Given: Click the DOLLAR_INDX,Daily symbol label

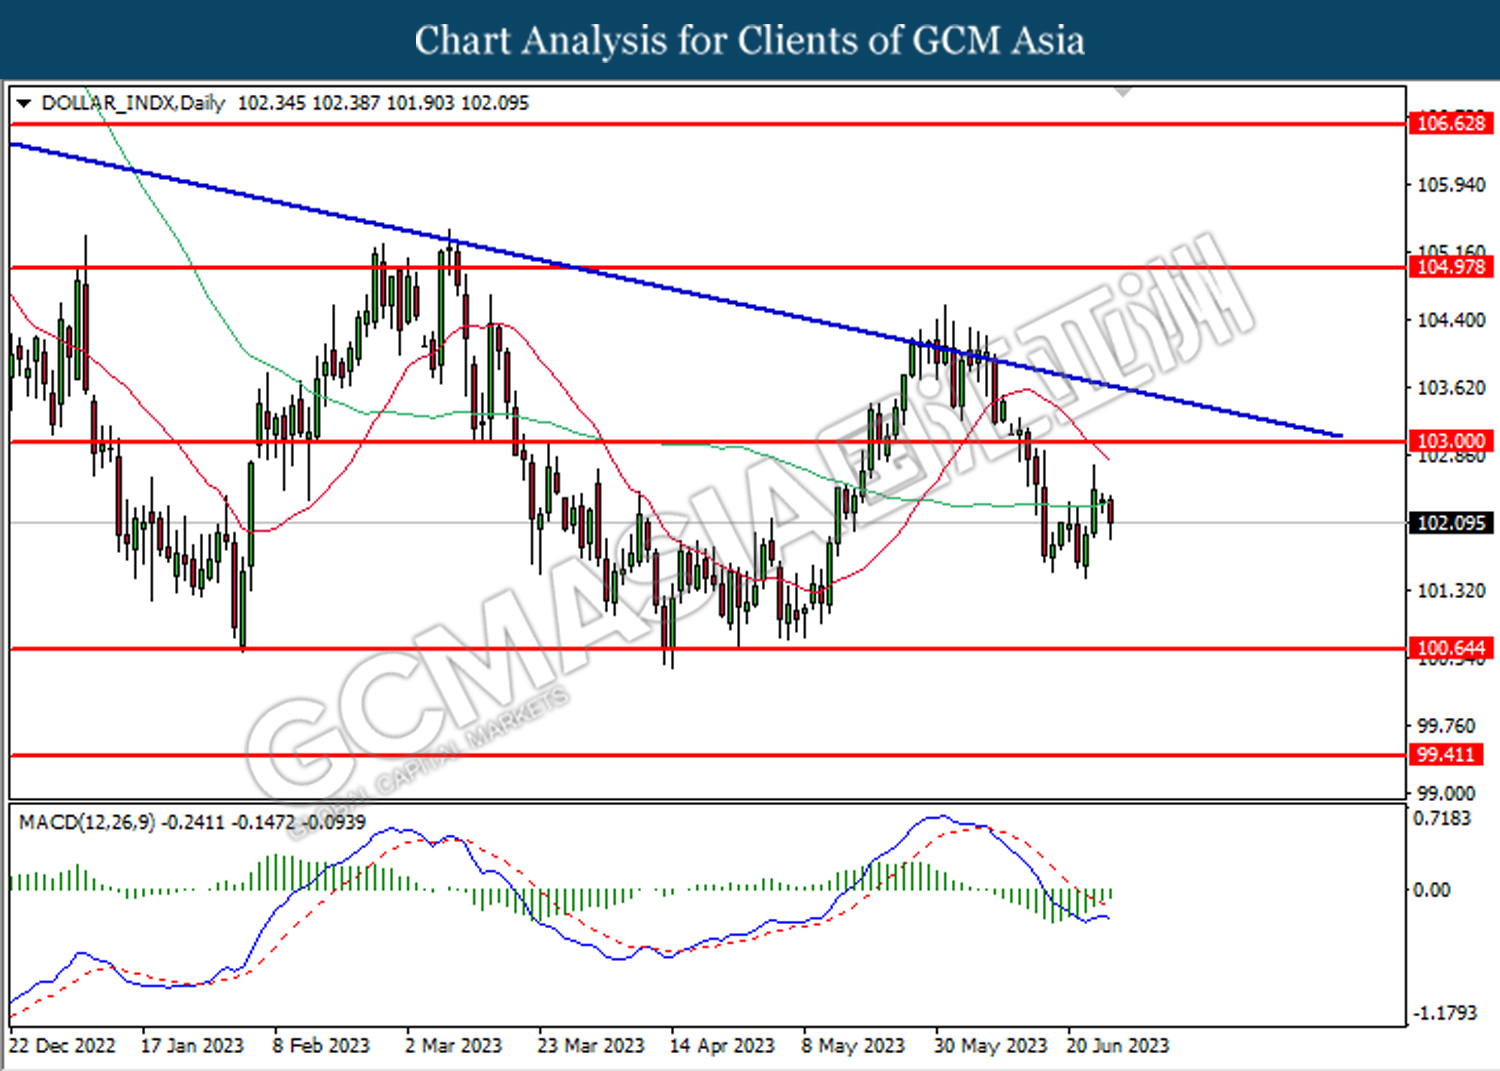Looking at the screenshot, I should point(133,103).
